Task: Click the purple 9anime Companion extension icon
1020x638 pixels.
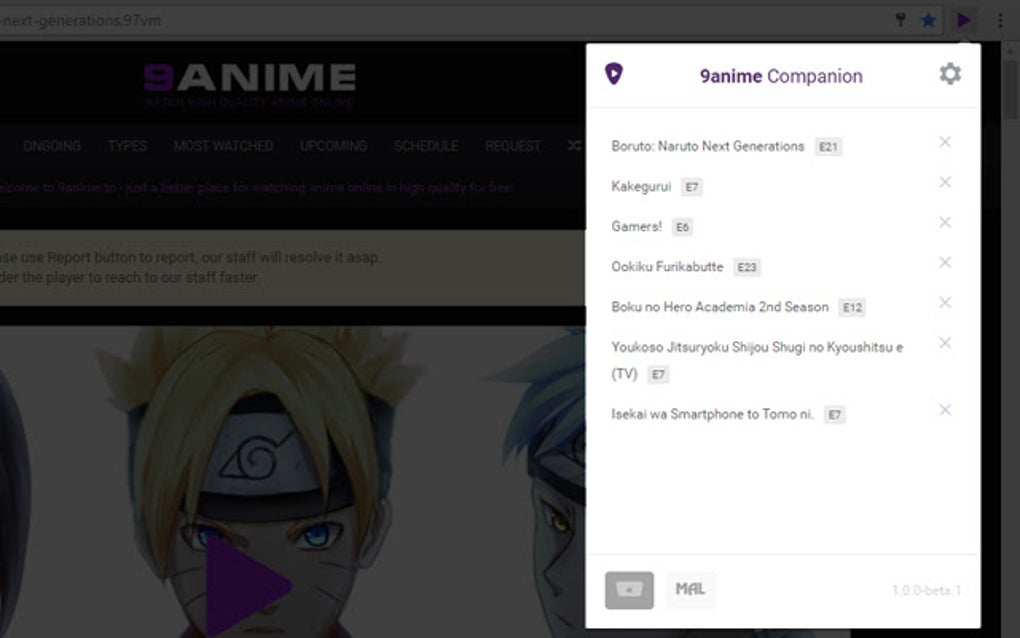Action: tap(963, 19)
